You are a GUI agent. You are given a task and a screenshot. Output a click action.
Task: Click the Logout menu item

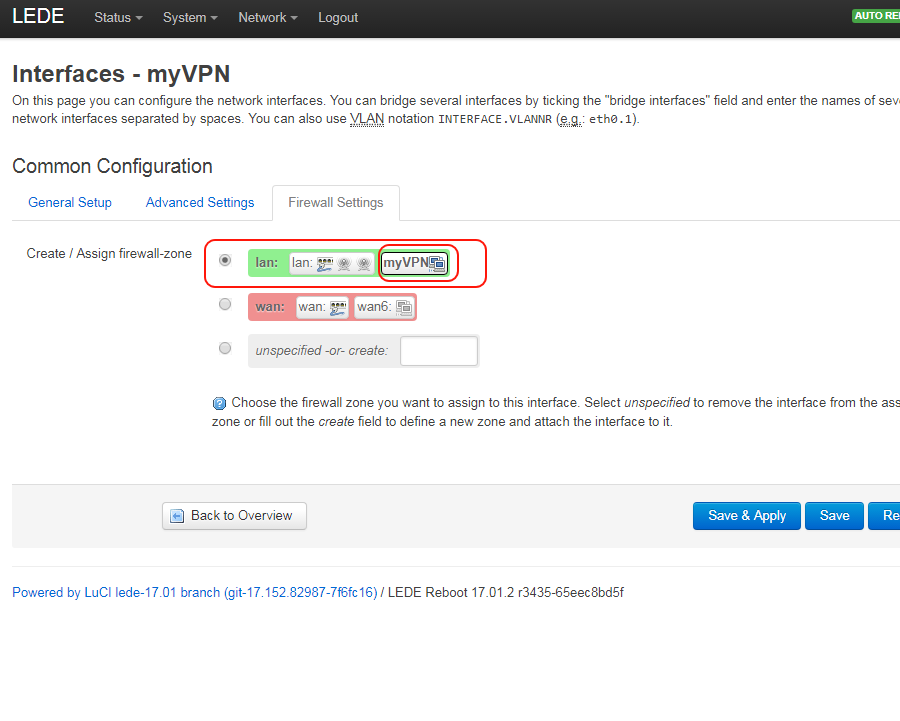tap(338, 18)
